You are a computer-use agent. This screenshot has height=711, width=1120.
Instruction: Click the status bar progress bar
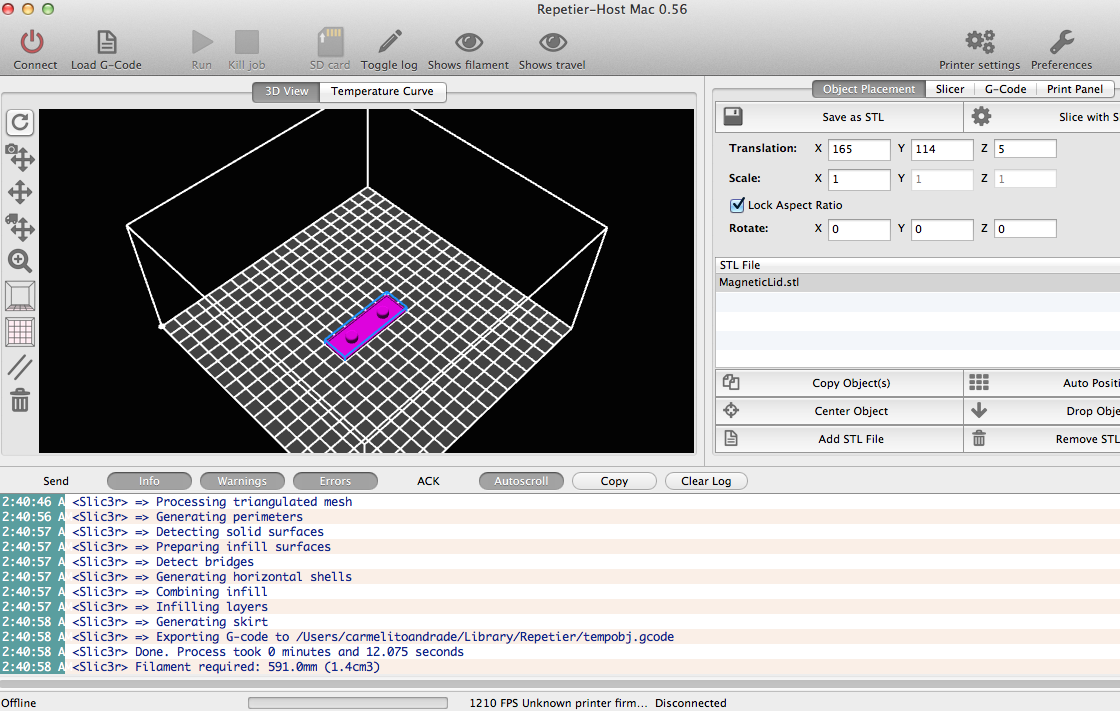pos(348,703)
